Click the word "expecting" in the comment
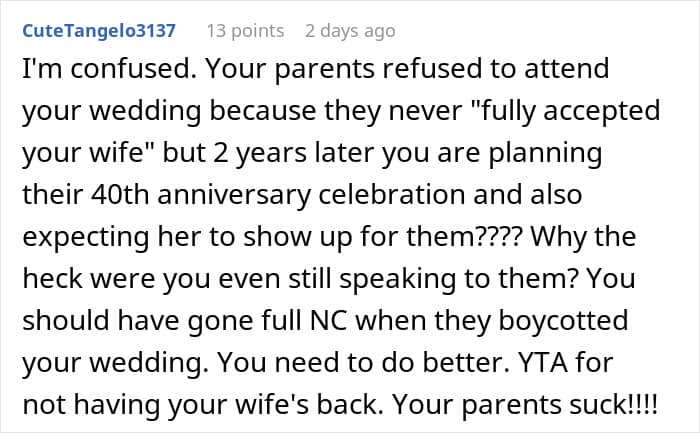700x433 pixels. click(86, 238)
